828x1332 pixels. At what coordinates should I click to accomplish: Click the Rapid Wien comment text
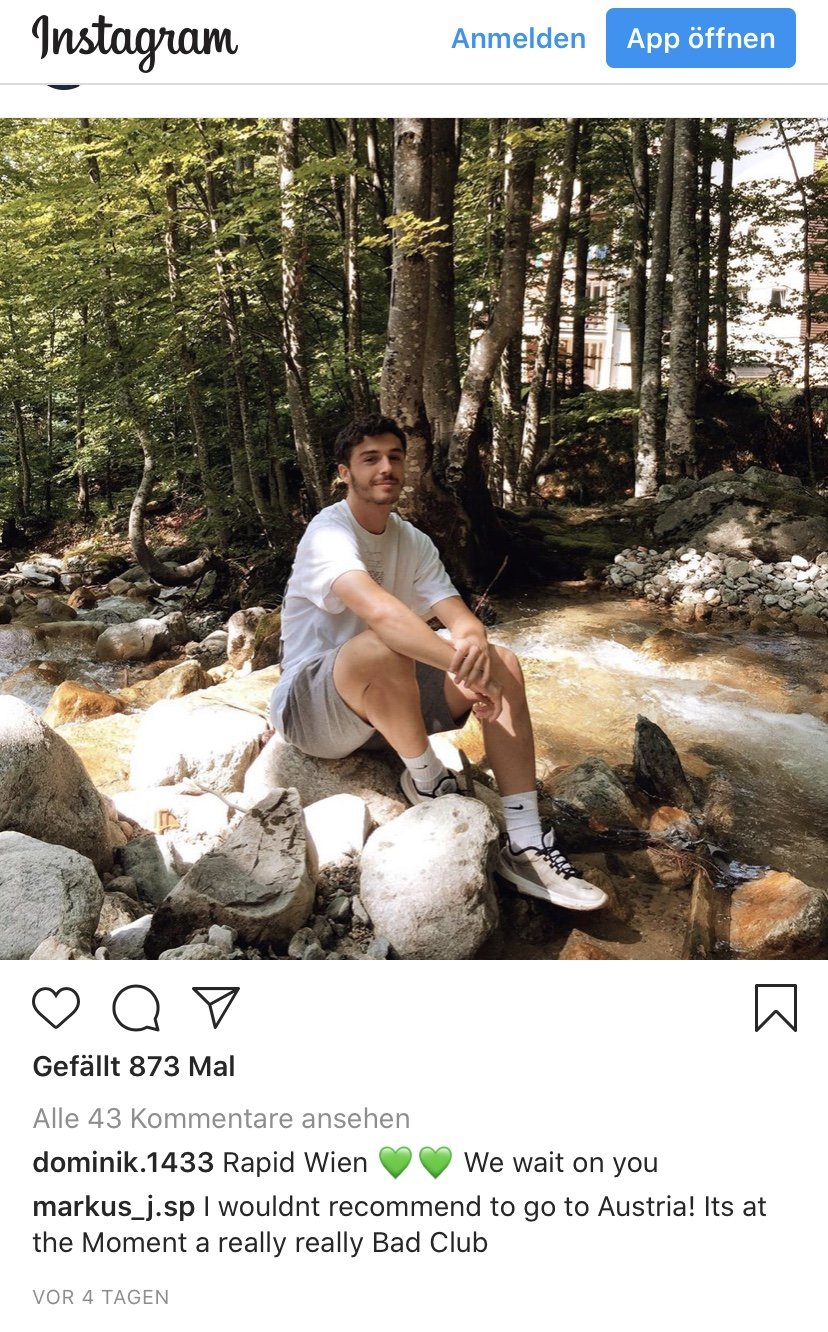pyautogui.click(x=294, y=1163)
